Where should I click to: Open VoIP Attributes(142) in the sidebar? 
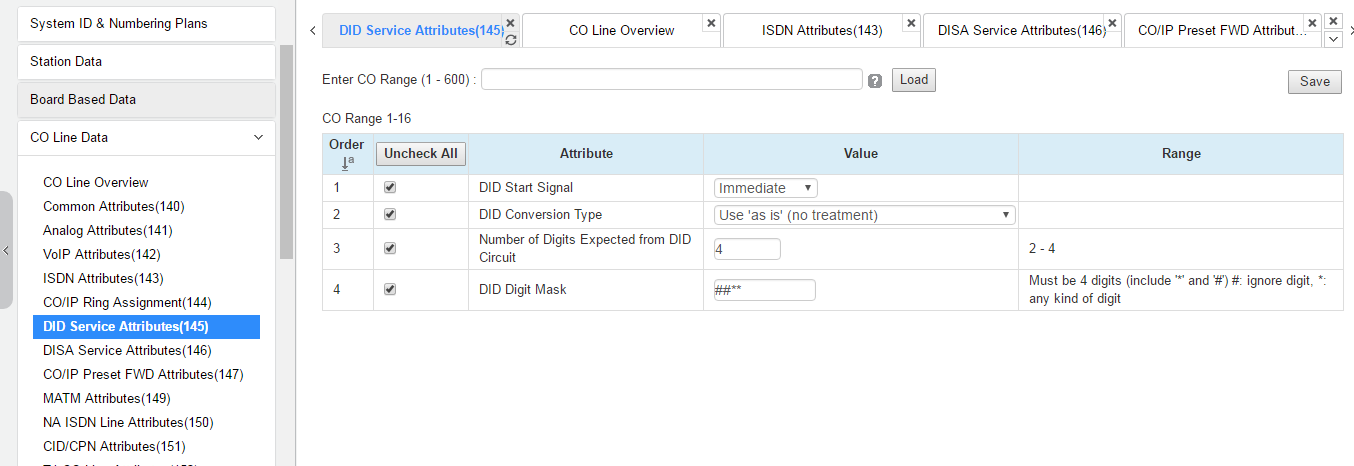tap(101, 254)
